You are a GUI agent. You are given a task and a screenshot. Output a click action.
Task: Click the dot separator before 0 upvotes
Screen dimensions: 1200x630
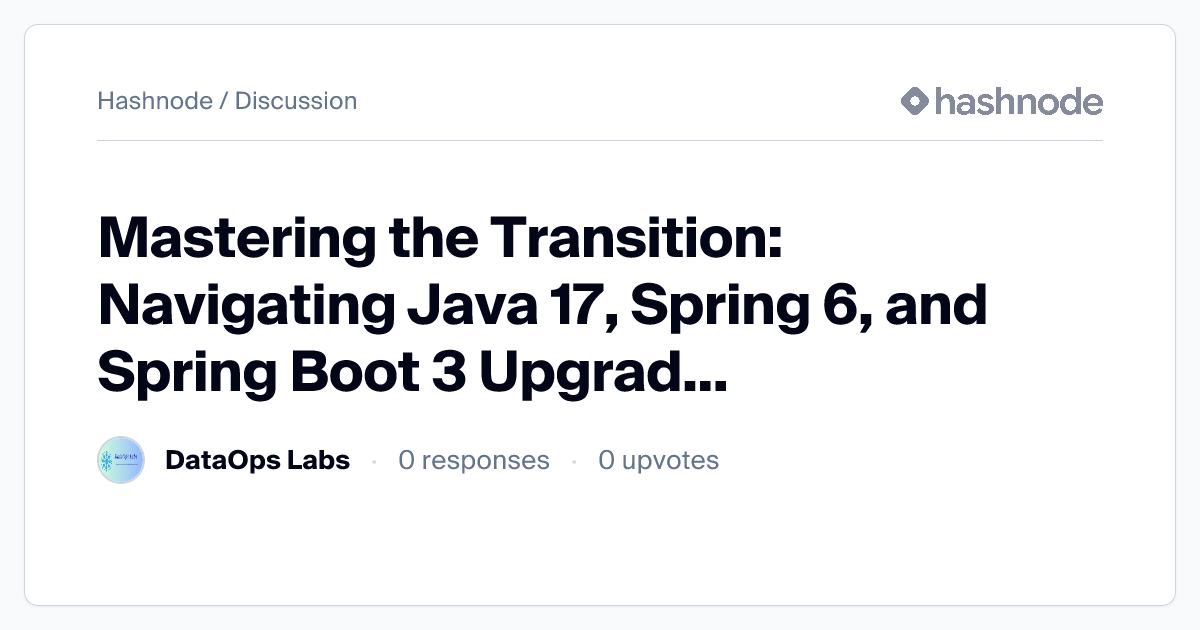(574, 461)
